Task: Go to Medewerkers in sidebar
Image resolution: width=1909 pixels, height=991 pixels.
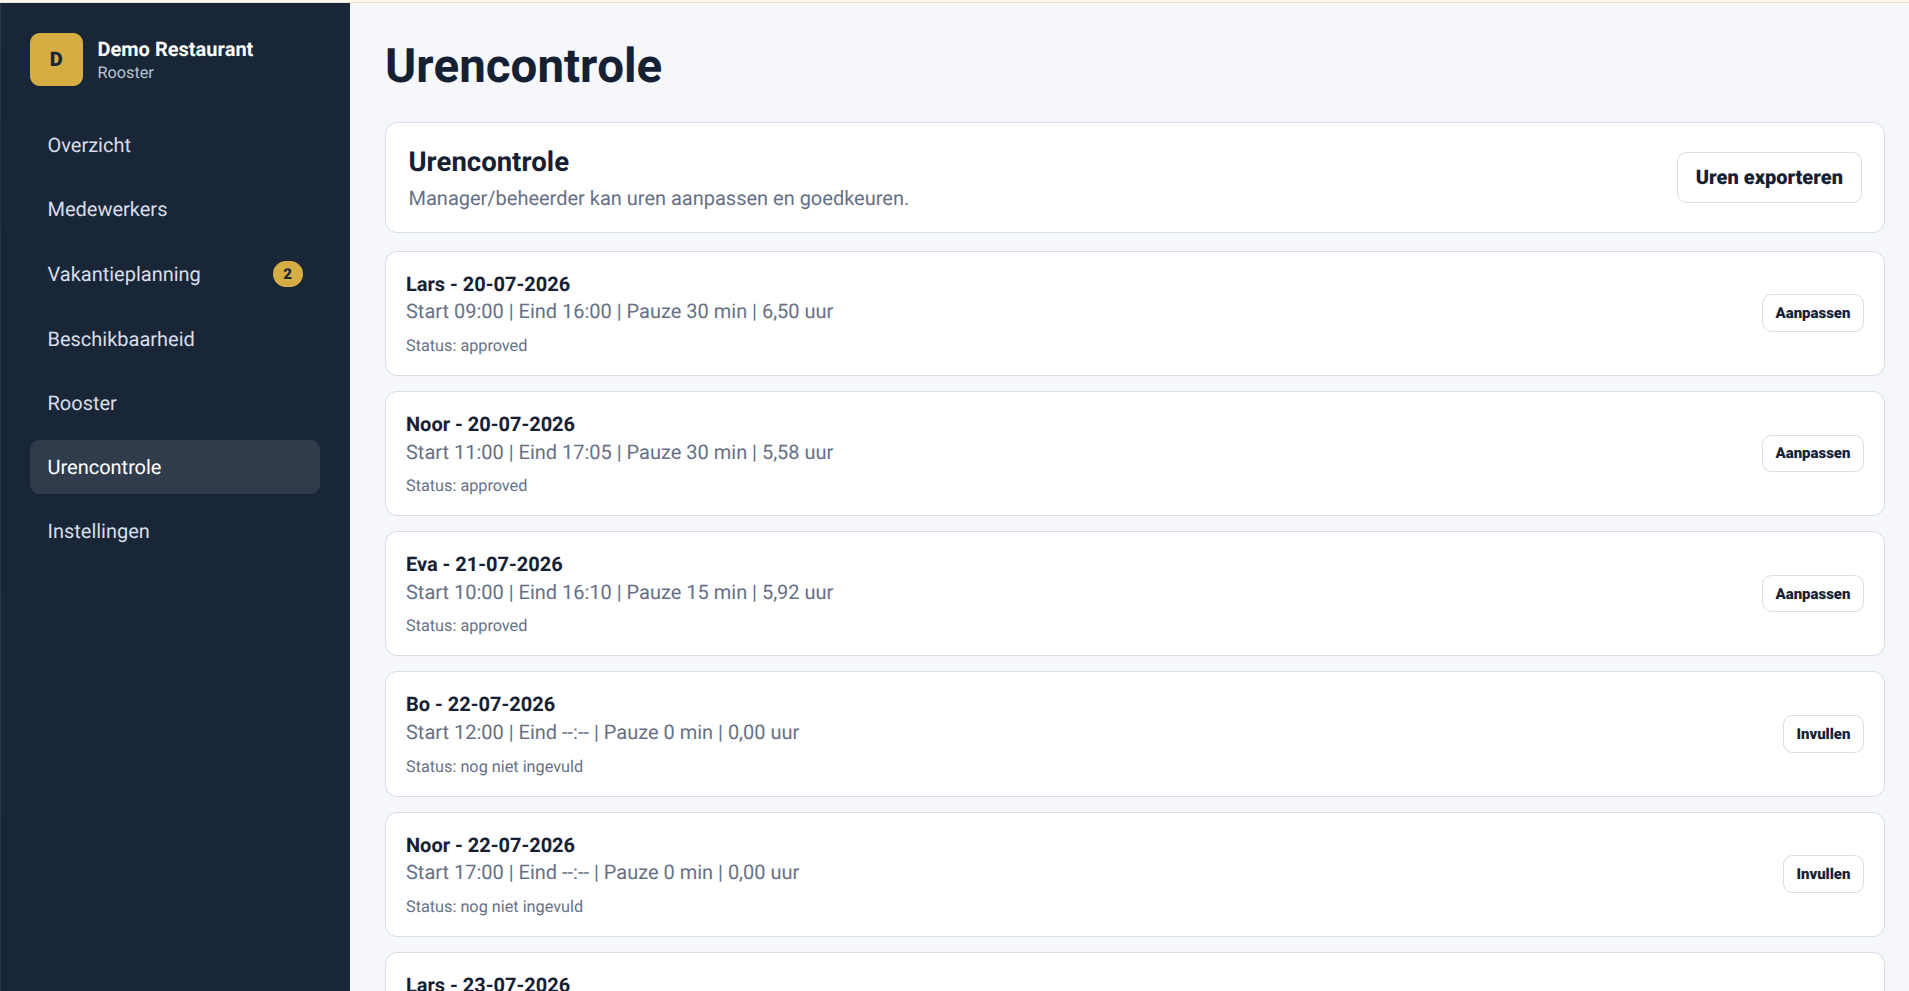Action: (175, 209)
